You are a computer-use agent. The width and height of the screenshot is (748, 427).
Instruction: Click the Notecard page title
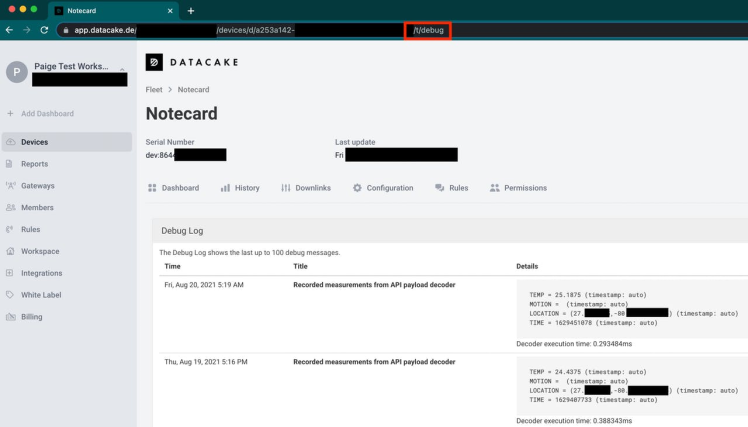(181, 114)
